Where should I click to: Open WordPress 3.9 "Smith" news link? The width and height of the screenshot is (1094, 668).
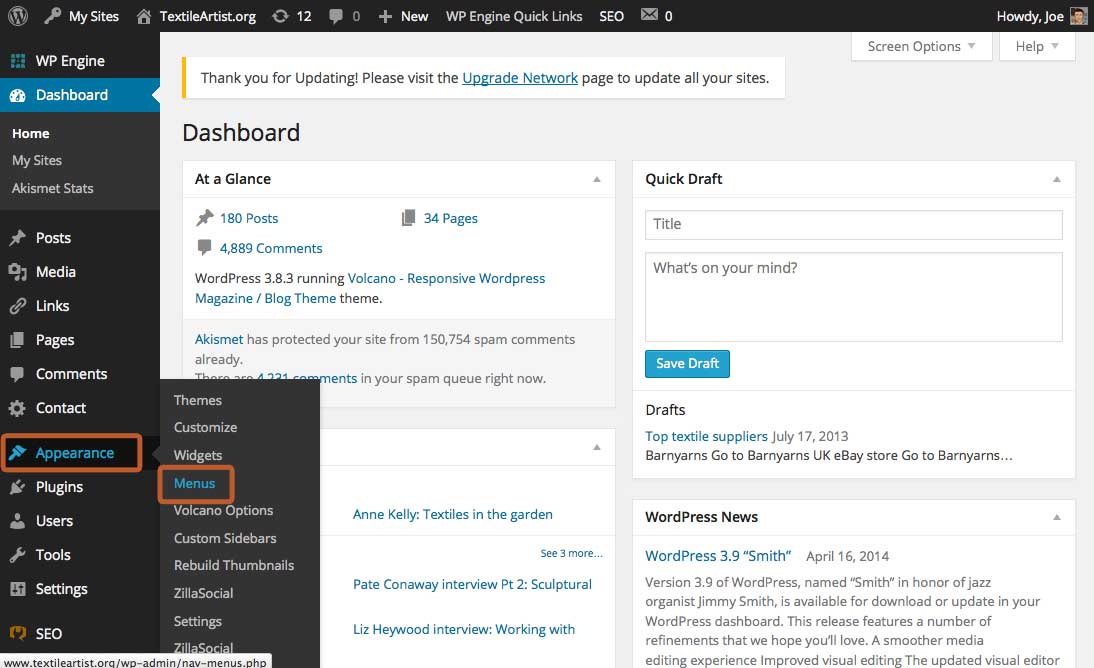coord(718,556)
